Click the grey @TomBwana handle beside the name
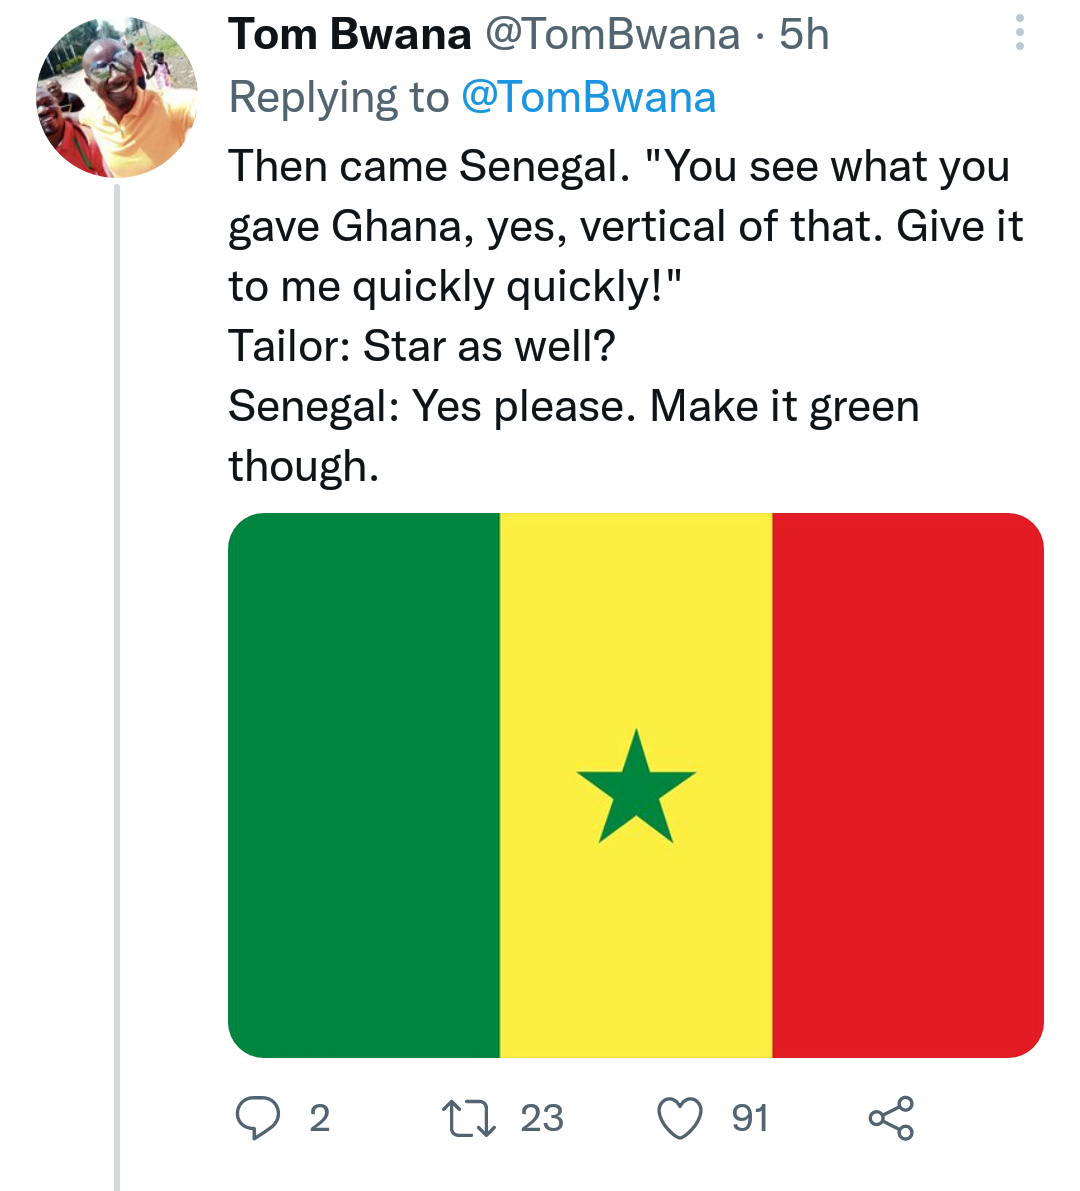 point(612,35)
